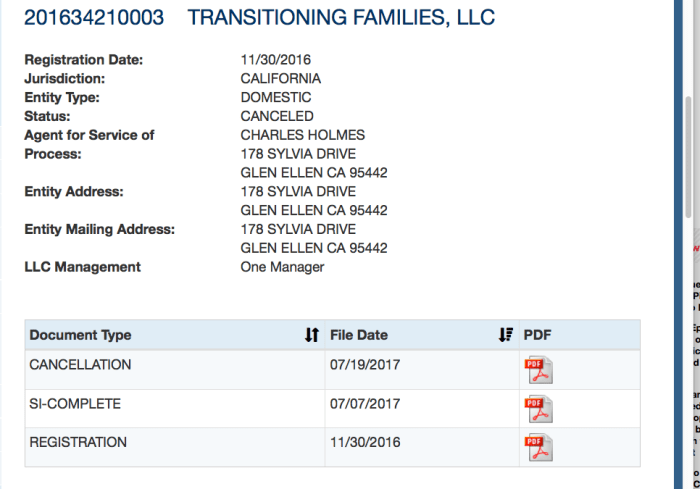Select the REGISTRATION document row
The height and width of the screenshot is (489, 700).
78,442
